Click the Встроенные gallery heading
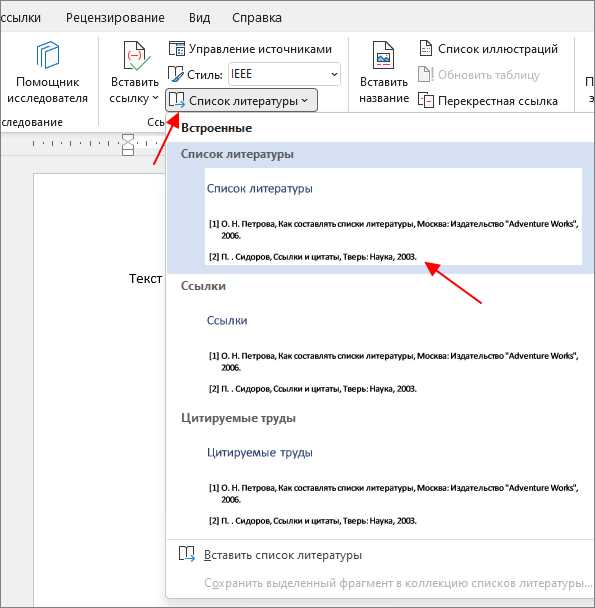This screenshot has width=595, height=608. [216, 128]
